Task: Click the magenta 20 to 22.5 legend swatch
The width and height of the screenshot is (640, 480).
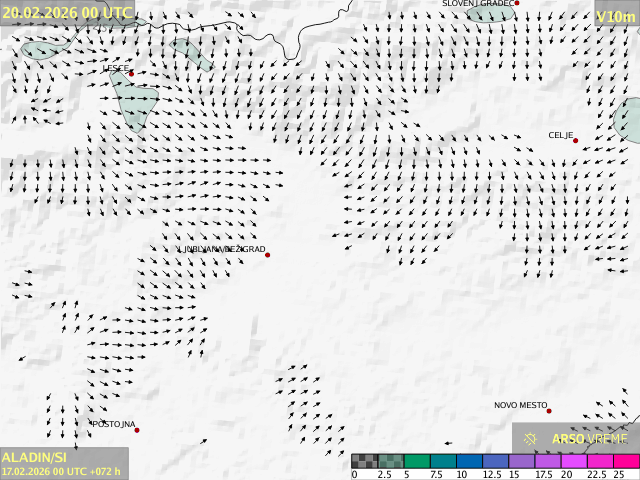Action: [x=573, y=461]
